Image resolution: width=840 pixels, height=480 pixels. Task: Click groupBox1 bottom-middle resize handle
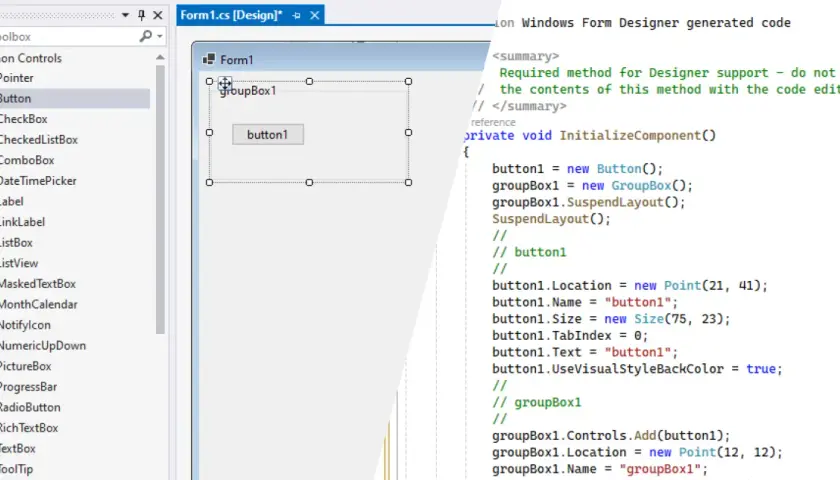(x=309, y=183)
